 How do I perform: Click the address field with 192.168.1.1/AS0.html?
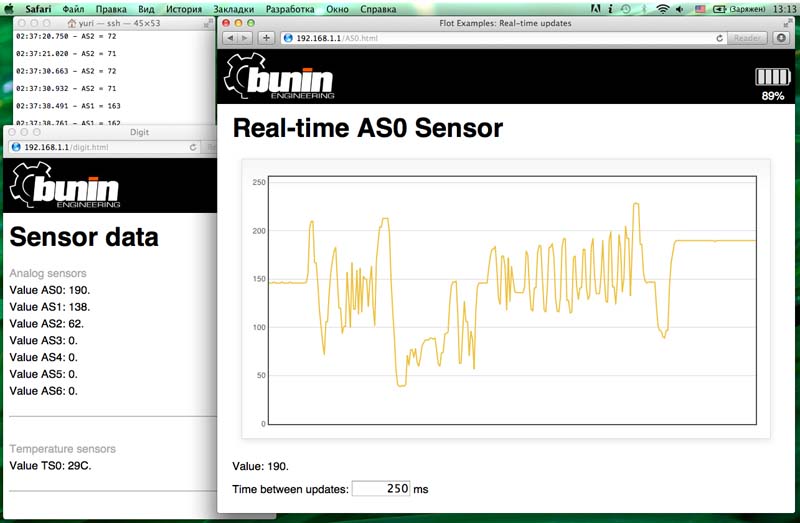click(x=504, y=38)
